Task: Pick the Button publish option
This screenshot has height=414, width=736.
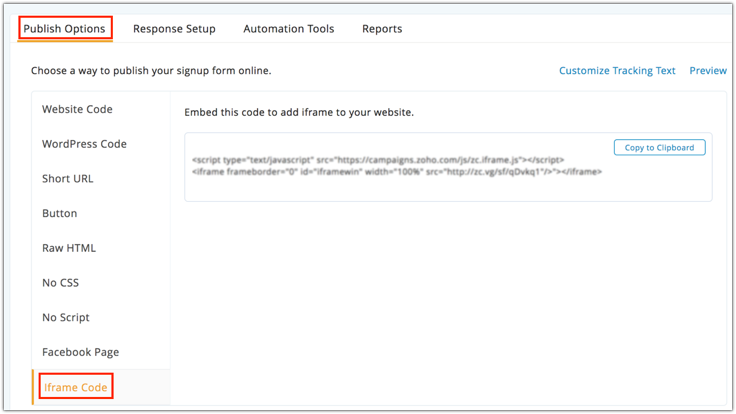Action: point(59,213)
